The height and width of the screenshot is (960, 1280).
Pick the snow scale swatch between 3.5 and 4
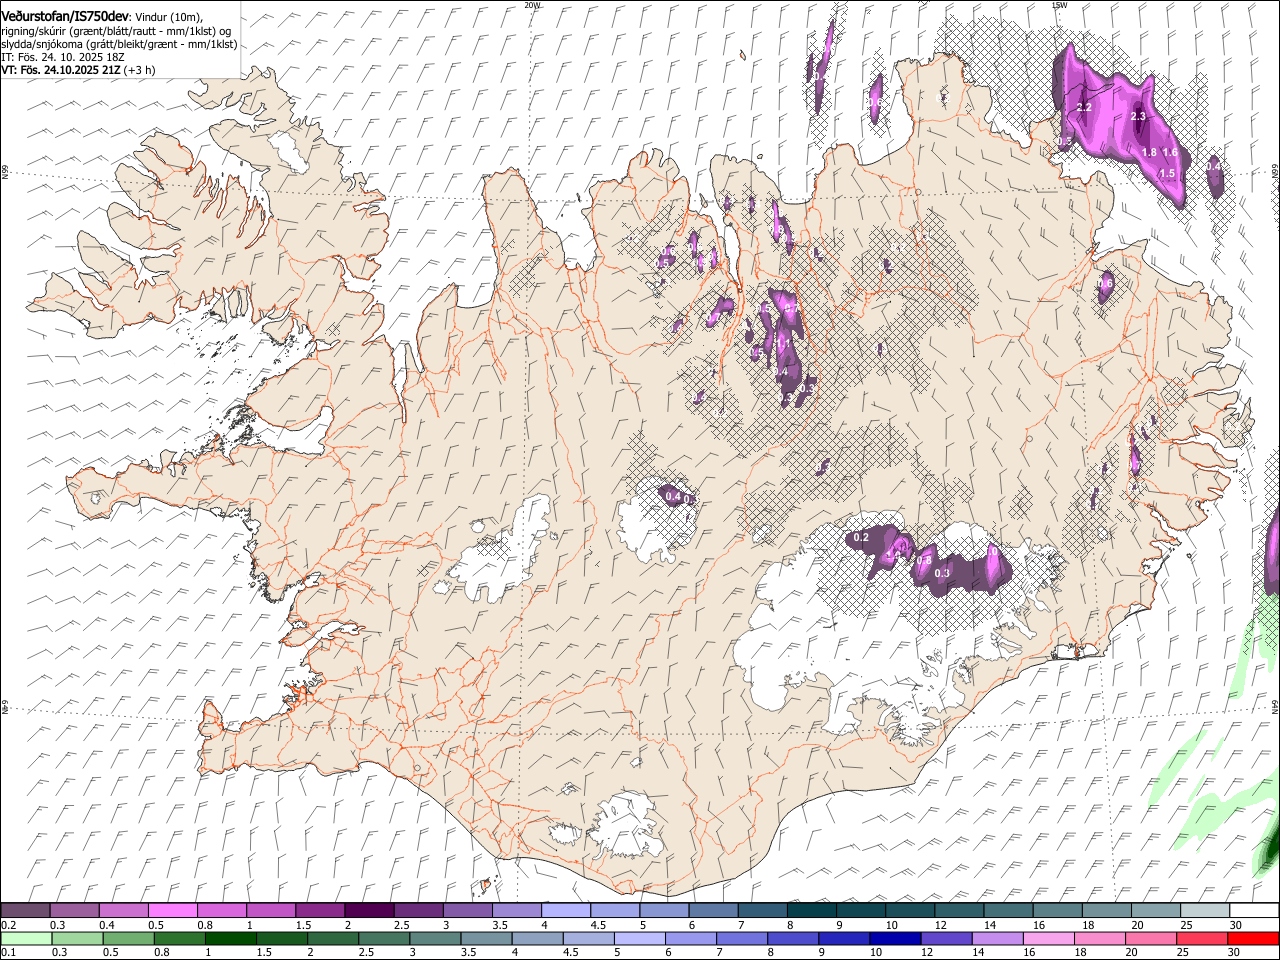click(516, 911)
